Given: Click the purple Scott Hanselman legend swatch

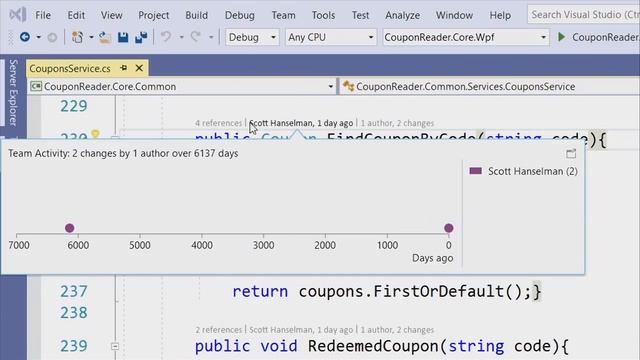Looking at the screenshot, I should pos(476,171).
